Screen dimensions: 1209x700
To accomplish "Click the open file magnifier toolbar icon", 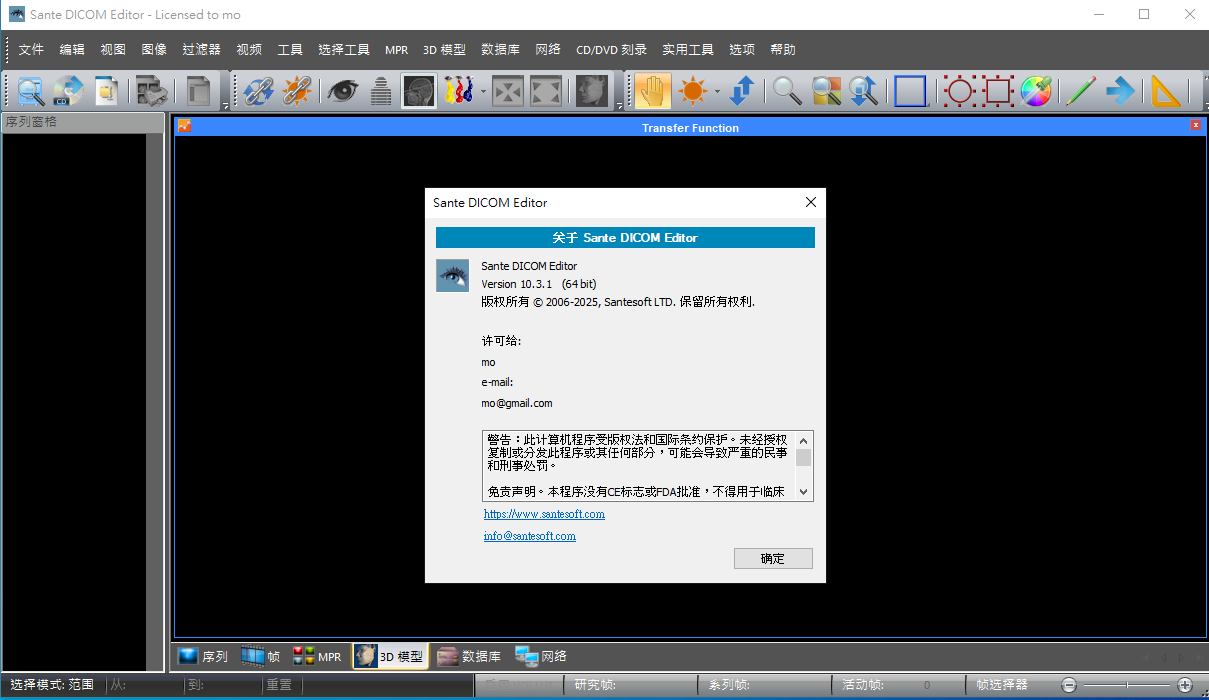I will tap(31, 91).
